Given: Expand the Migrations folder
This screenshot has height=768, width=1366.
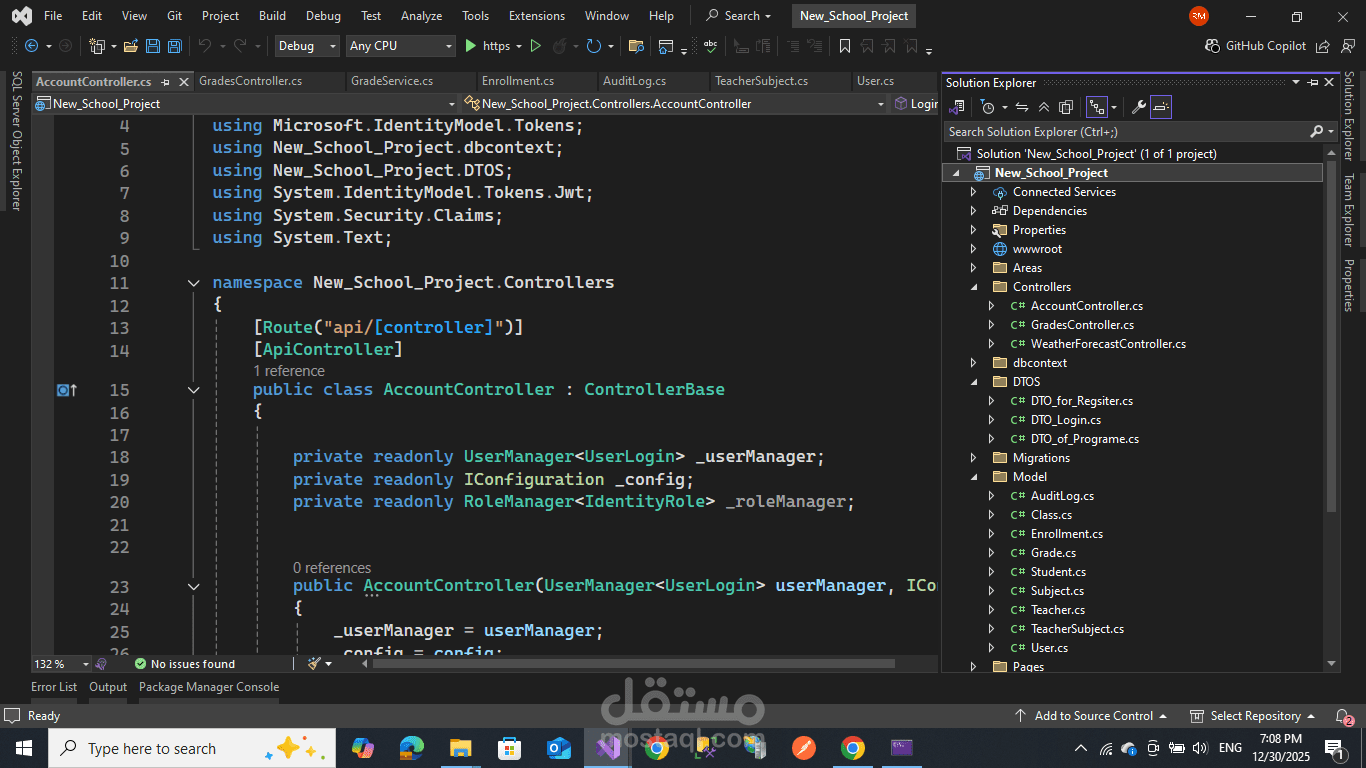Looking at the screenshot, I should pos(973,457).
